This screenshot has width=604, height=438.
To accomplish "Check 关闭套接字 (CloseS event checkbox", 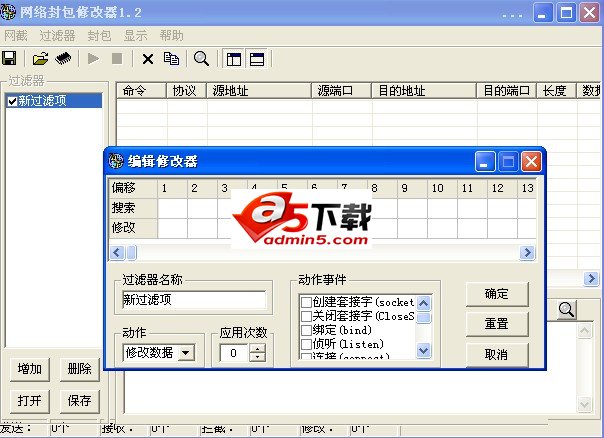I will 306,316.
